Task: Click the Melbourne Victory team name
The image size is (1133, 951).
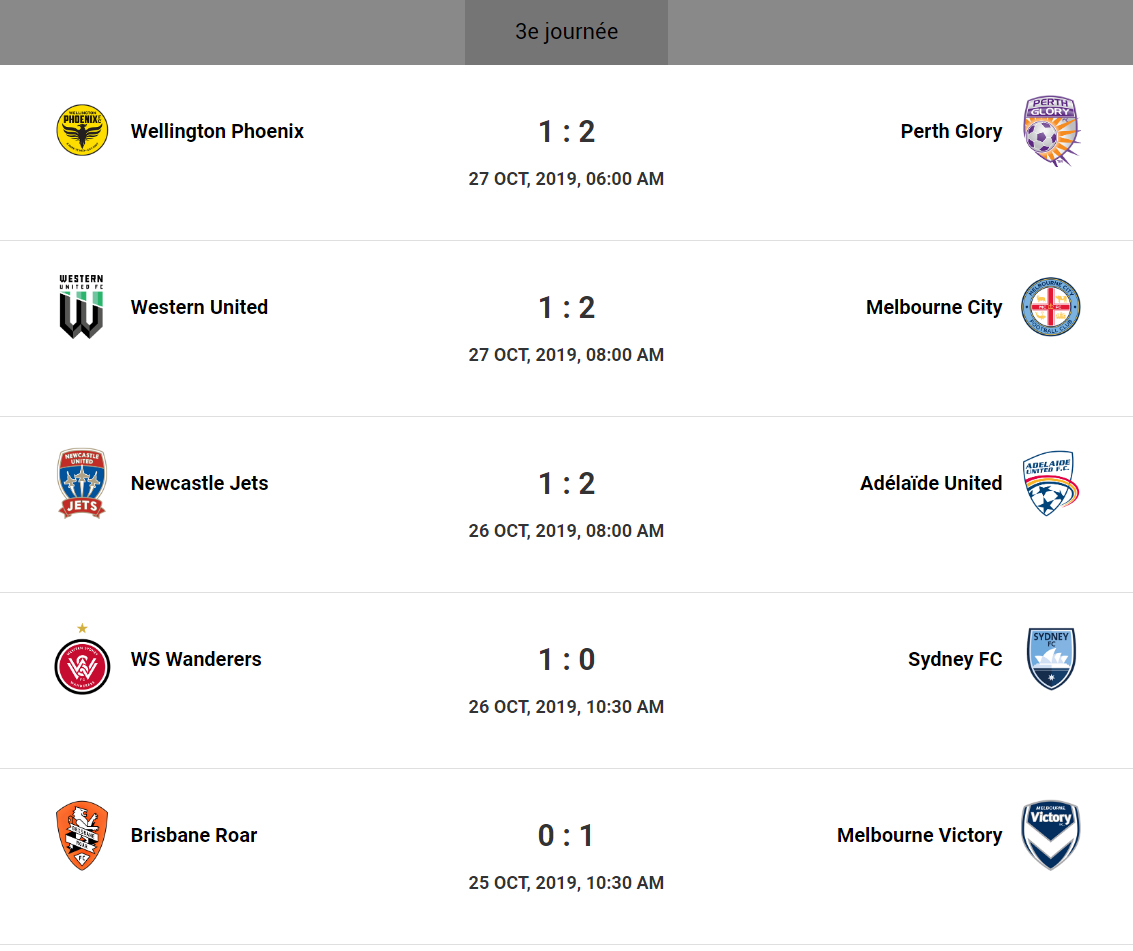Action: pos(919,835)
